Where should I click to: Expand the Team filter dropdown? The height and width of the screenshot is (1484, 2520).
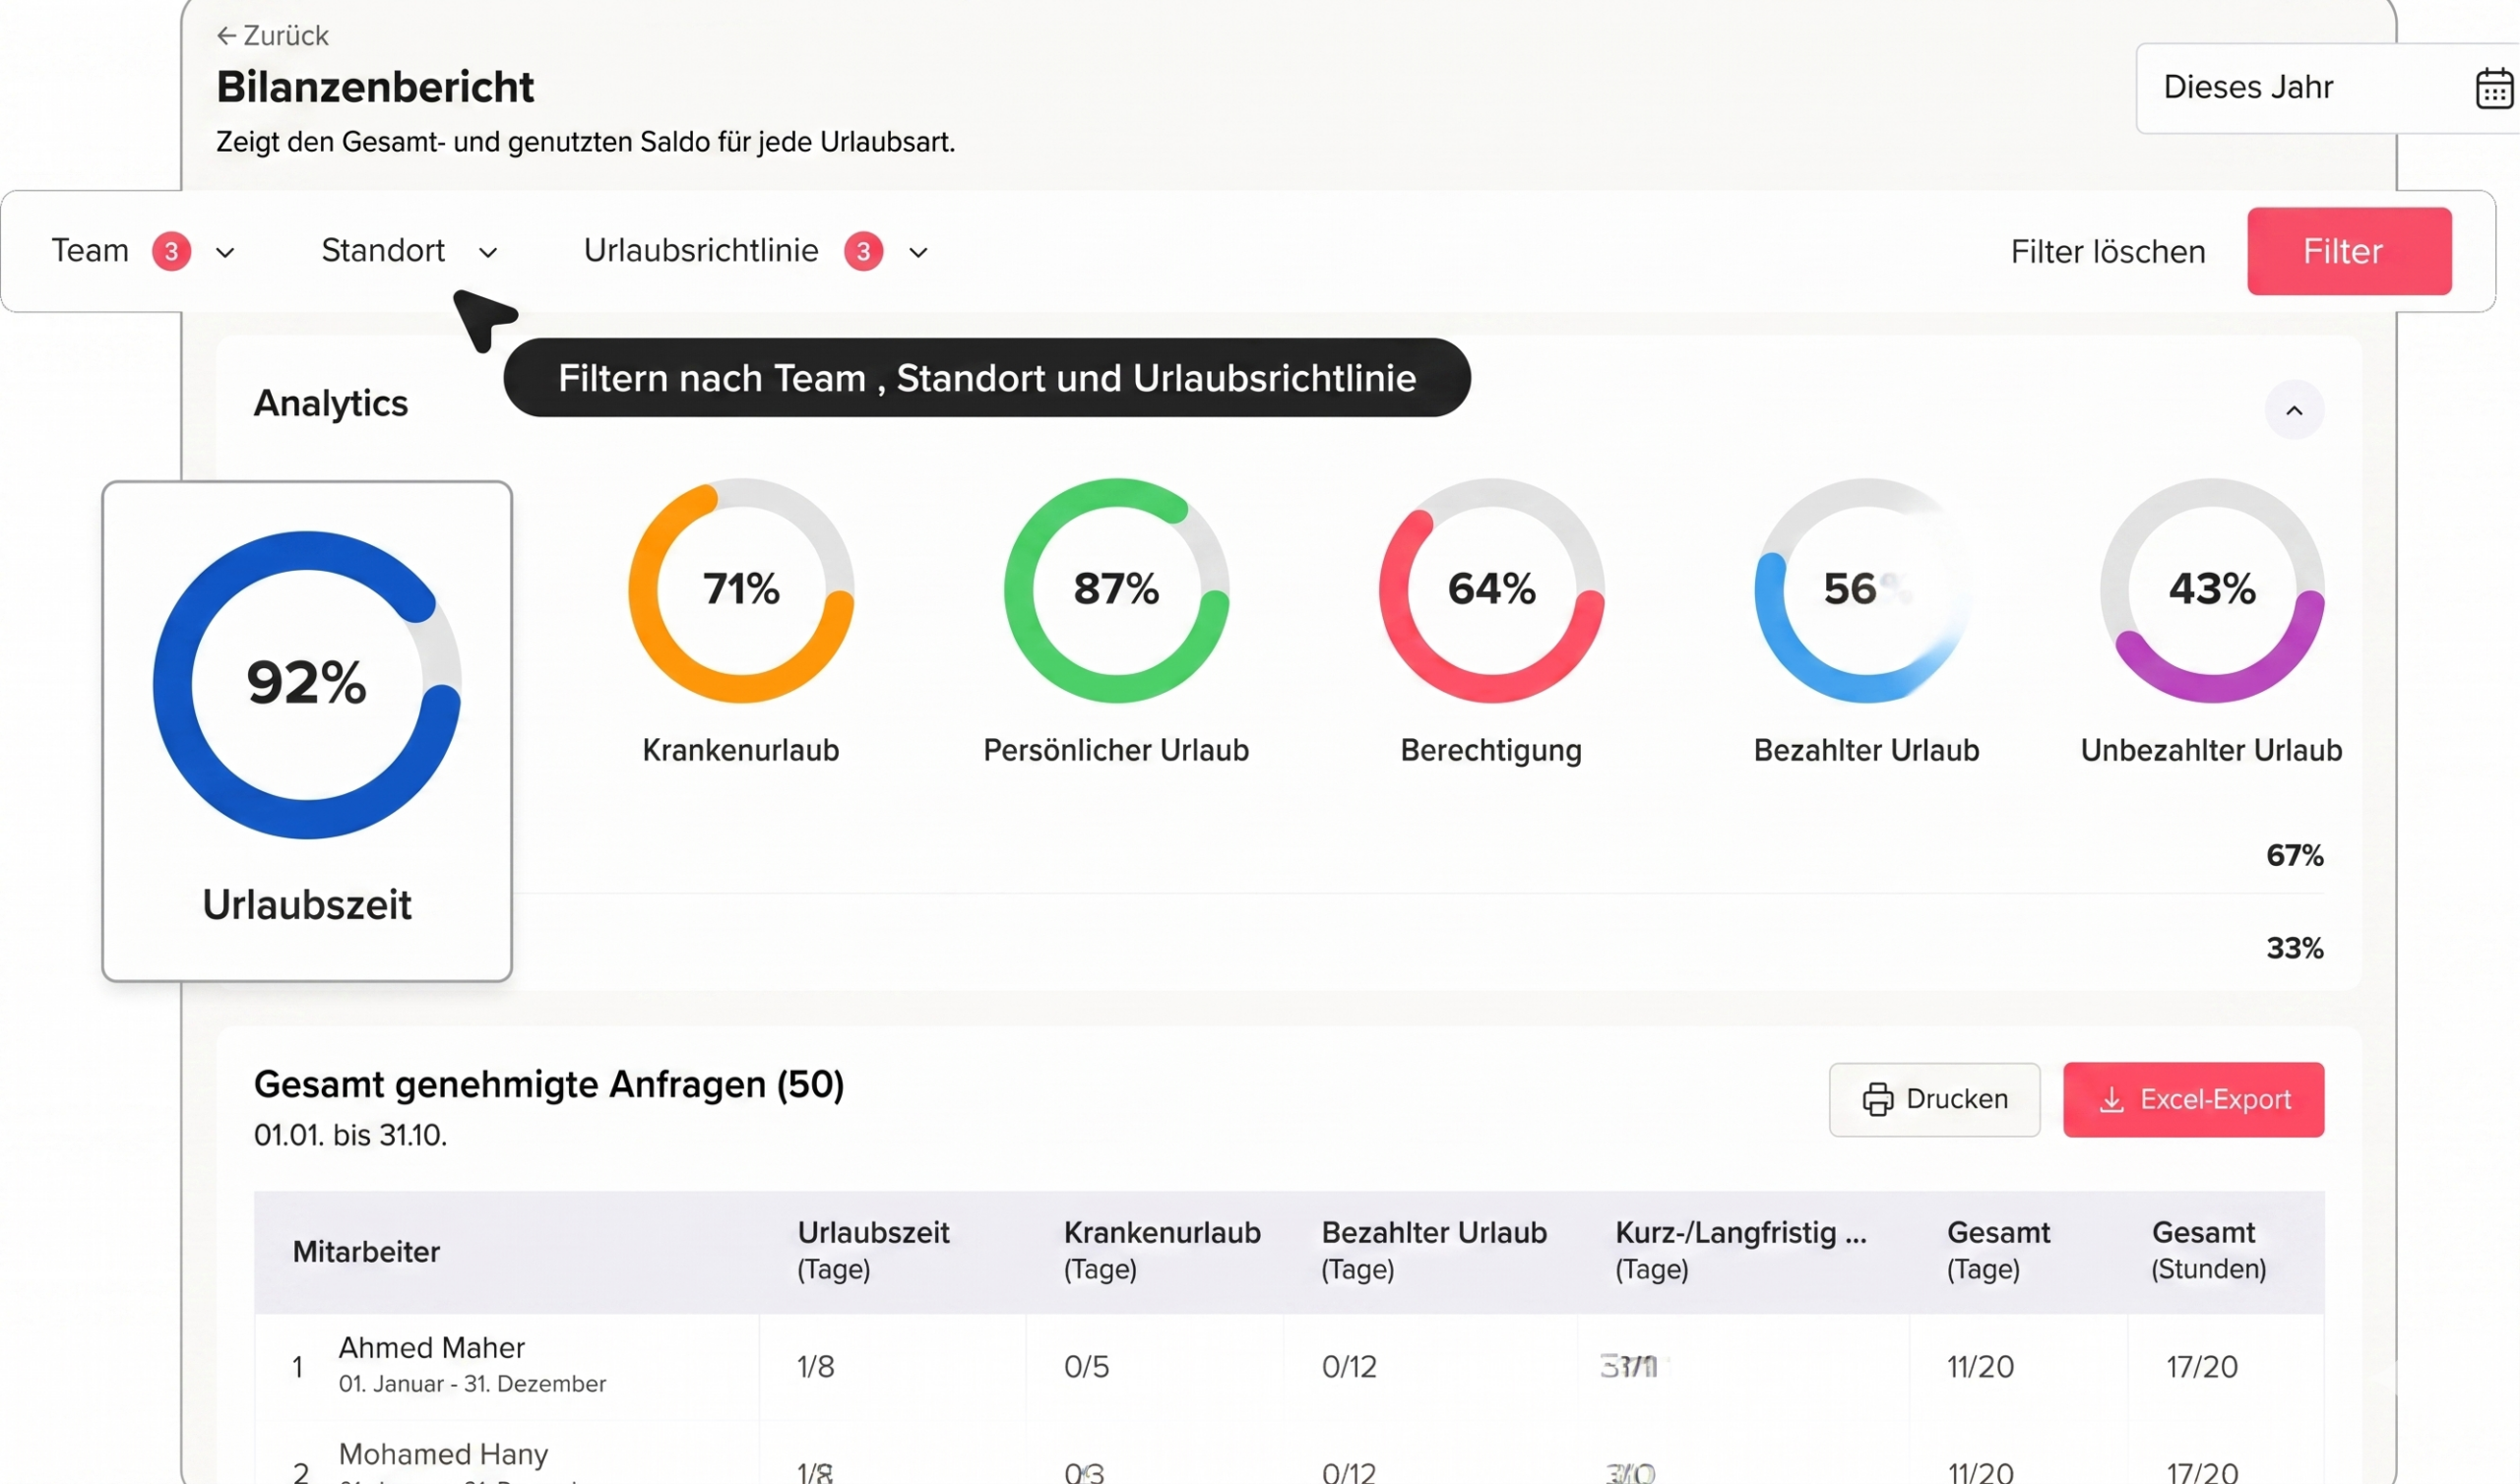(x=225, y=252)
